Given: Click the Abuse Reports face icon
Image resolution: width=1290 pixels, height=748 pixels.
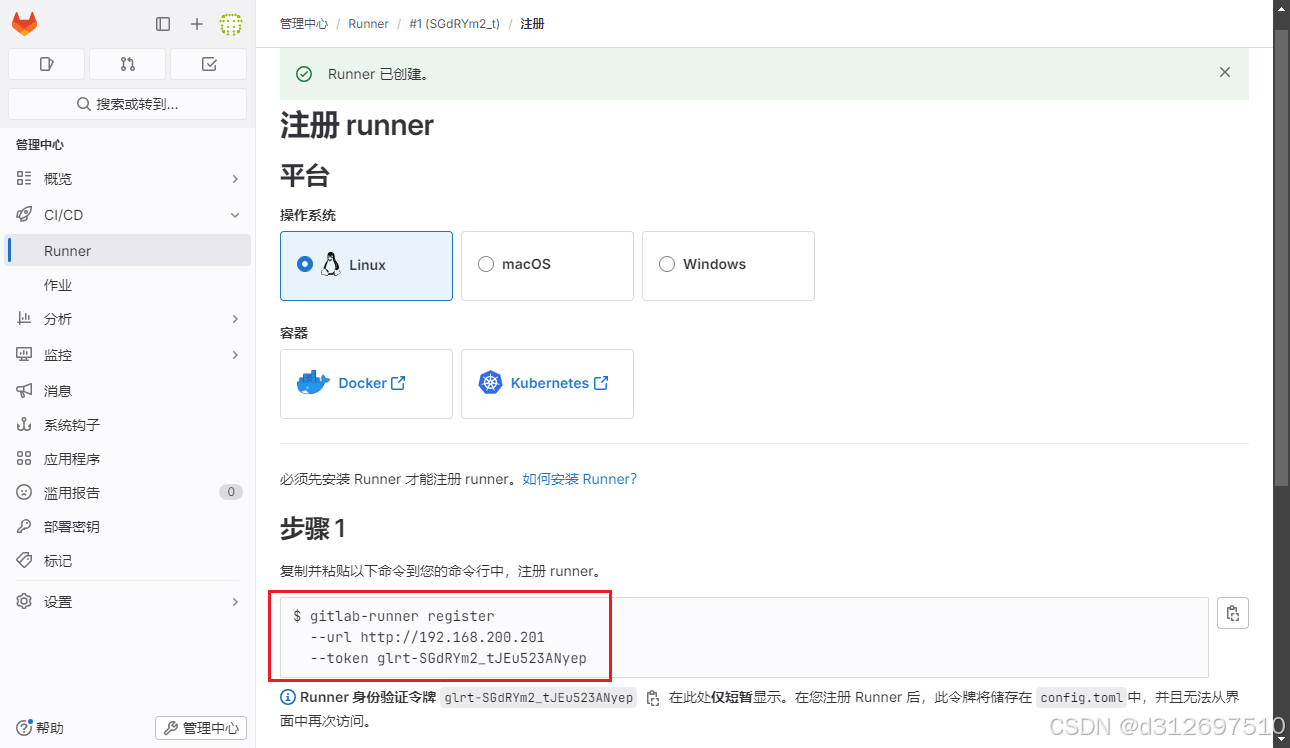Looking at the screenshot, I should pyautogui.click(x=24, y=493).
